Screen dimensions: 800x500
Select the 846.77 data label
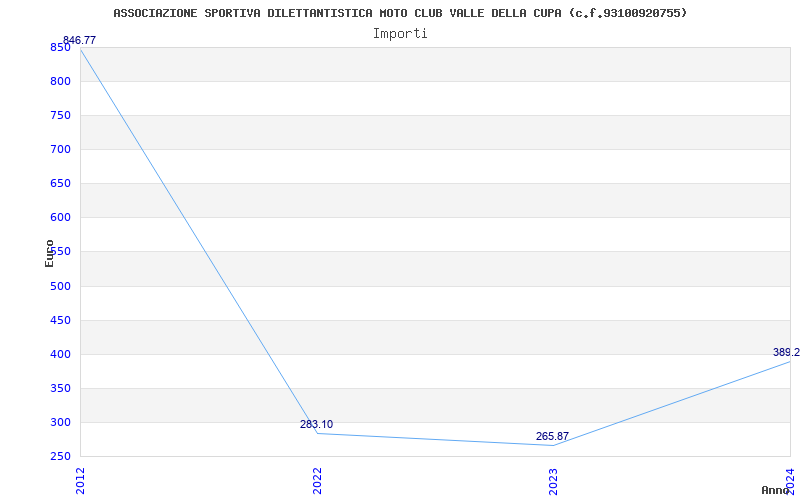point(79,40)
